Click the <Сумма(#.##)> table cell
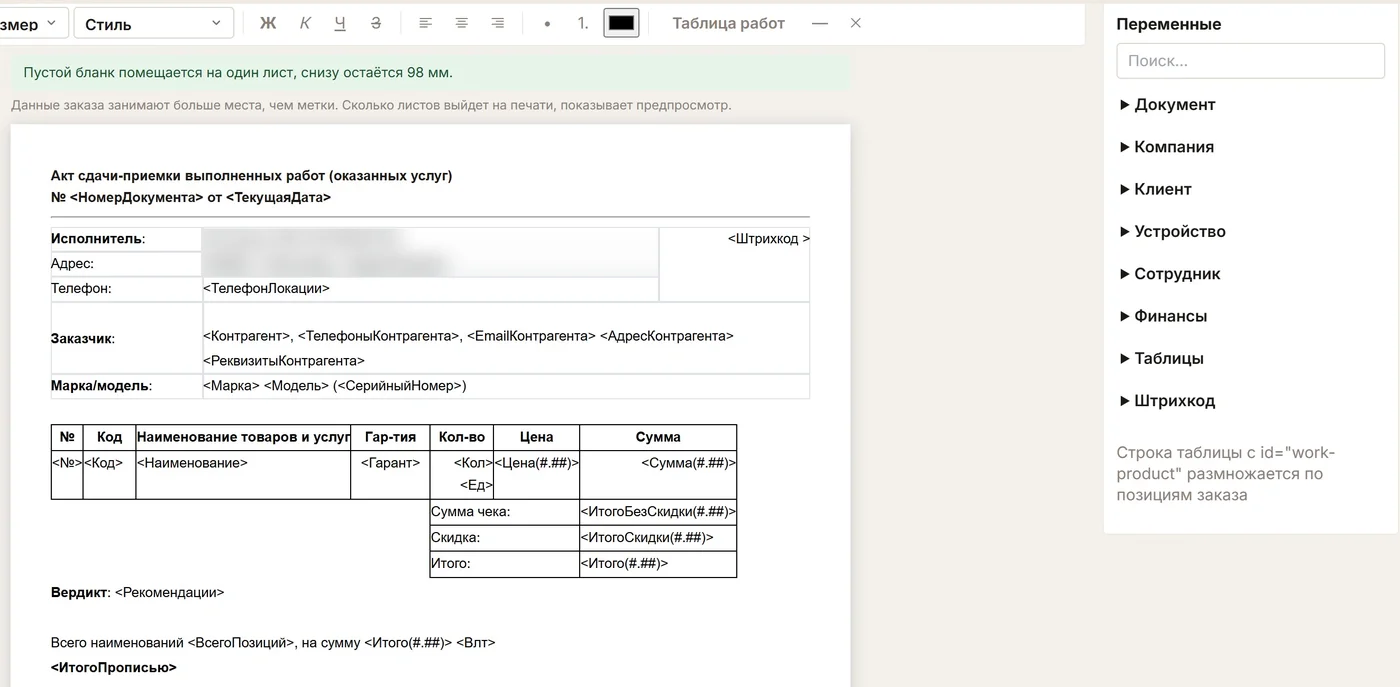 (x=658, y=475)
